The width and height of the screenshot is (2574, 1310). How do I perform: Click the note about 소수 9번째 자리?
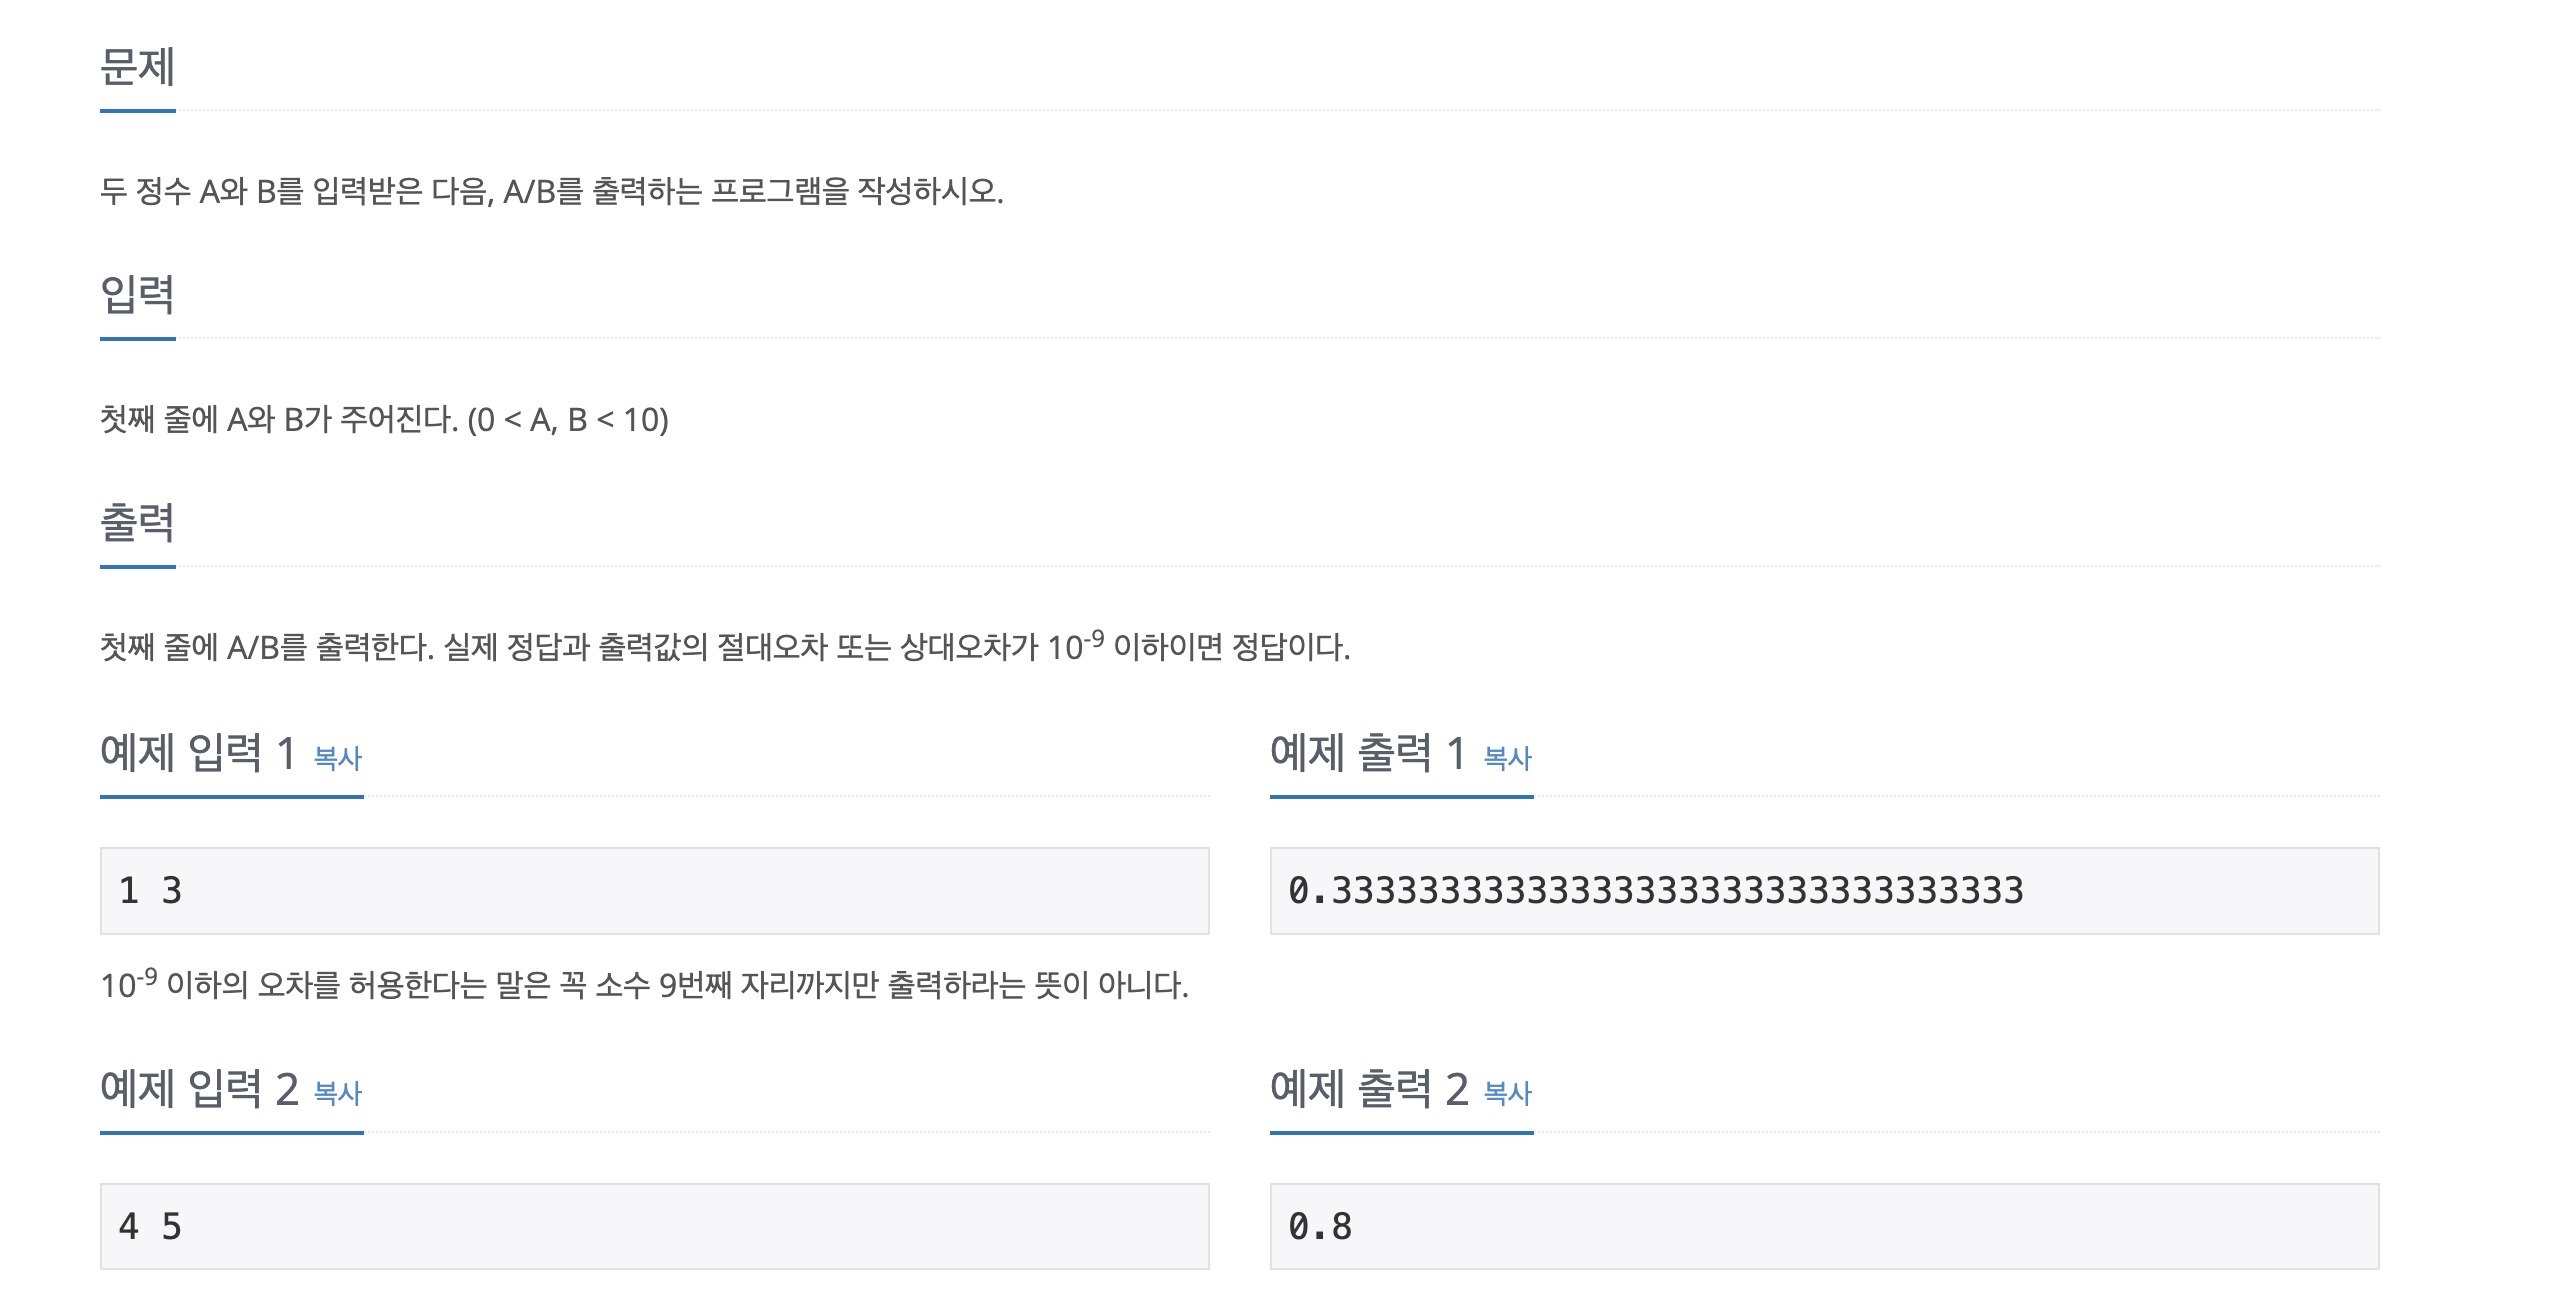(x=644, y=984)
